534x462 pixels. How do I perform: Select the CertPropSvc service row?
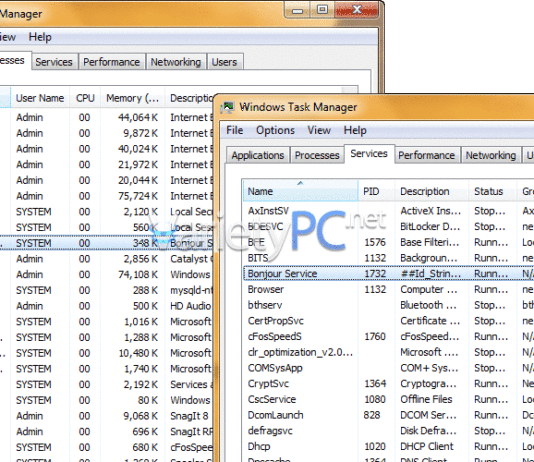[388, 321]
